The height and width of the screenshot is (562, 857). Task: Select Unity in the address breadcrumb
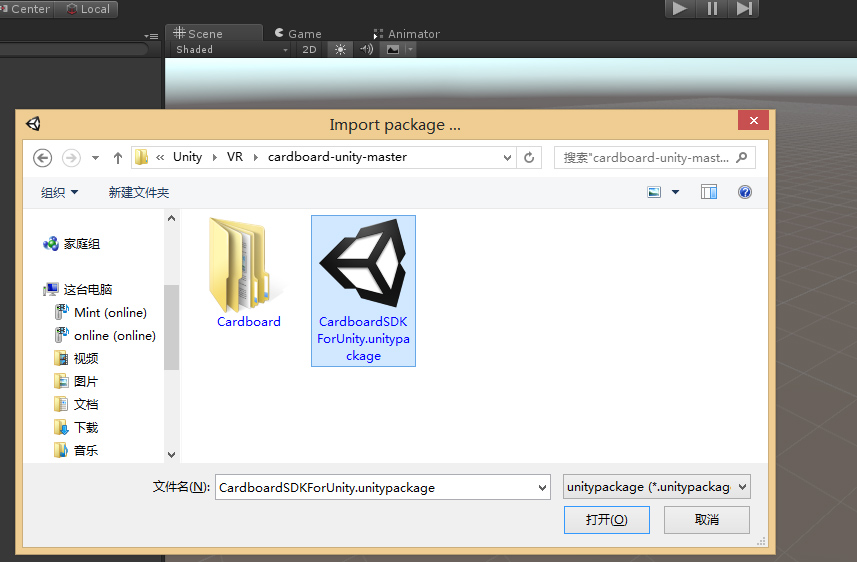(187, 157)
